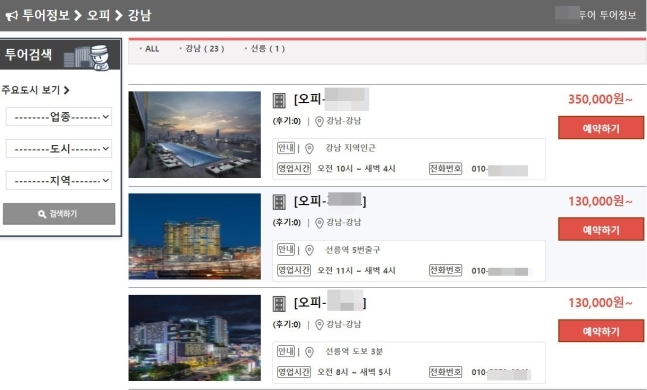Click building icon of the 선릉역 도보 3분 listing
The image size is (647, 390).
coord(279,304)
